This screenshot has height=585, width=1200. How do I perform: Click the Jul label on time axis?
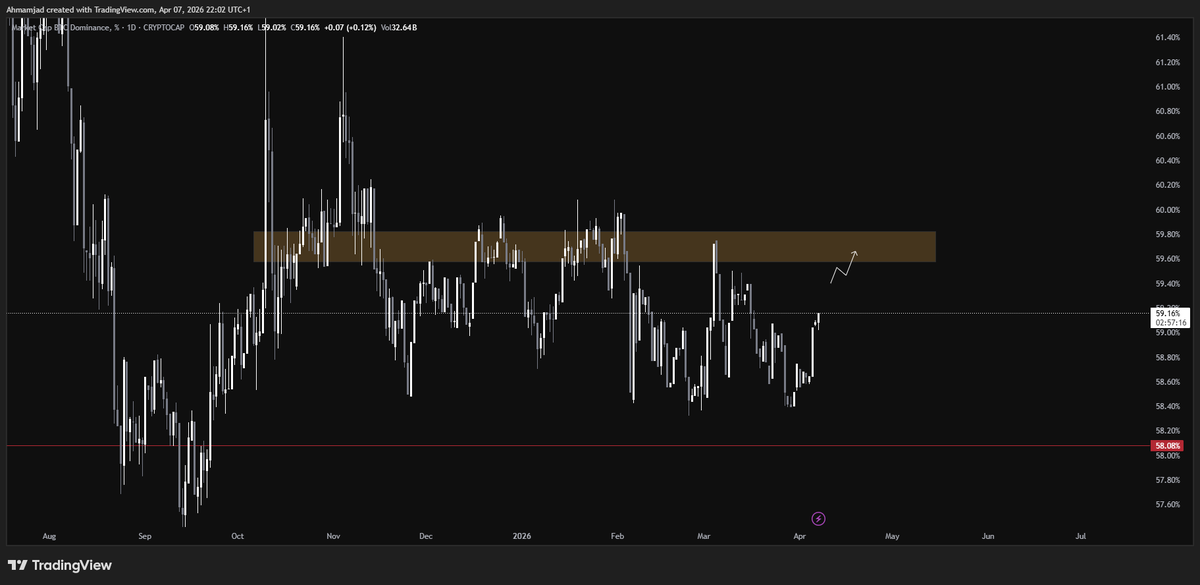coord(1081,536)
